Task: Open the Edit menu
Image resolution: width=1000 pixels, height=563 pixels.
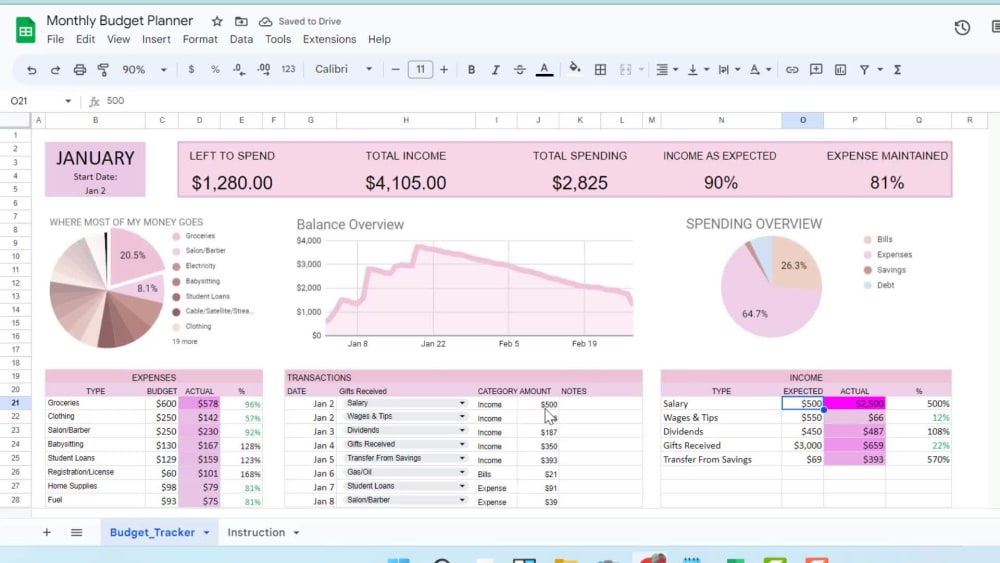Action: click(85, 40)
